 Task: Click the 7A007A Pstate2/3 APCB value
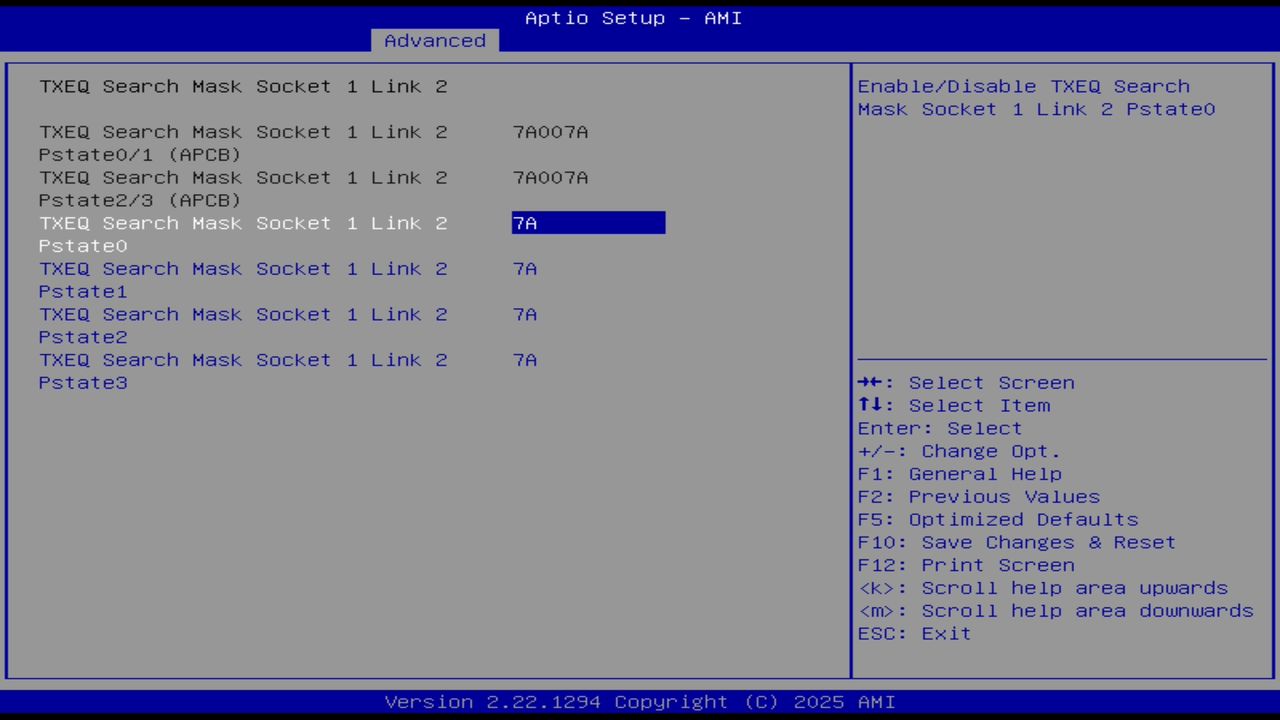click(550, 177)
